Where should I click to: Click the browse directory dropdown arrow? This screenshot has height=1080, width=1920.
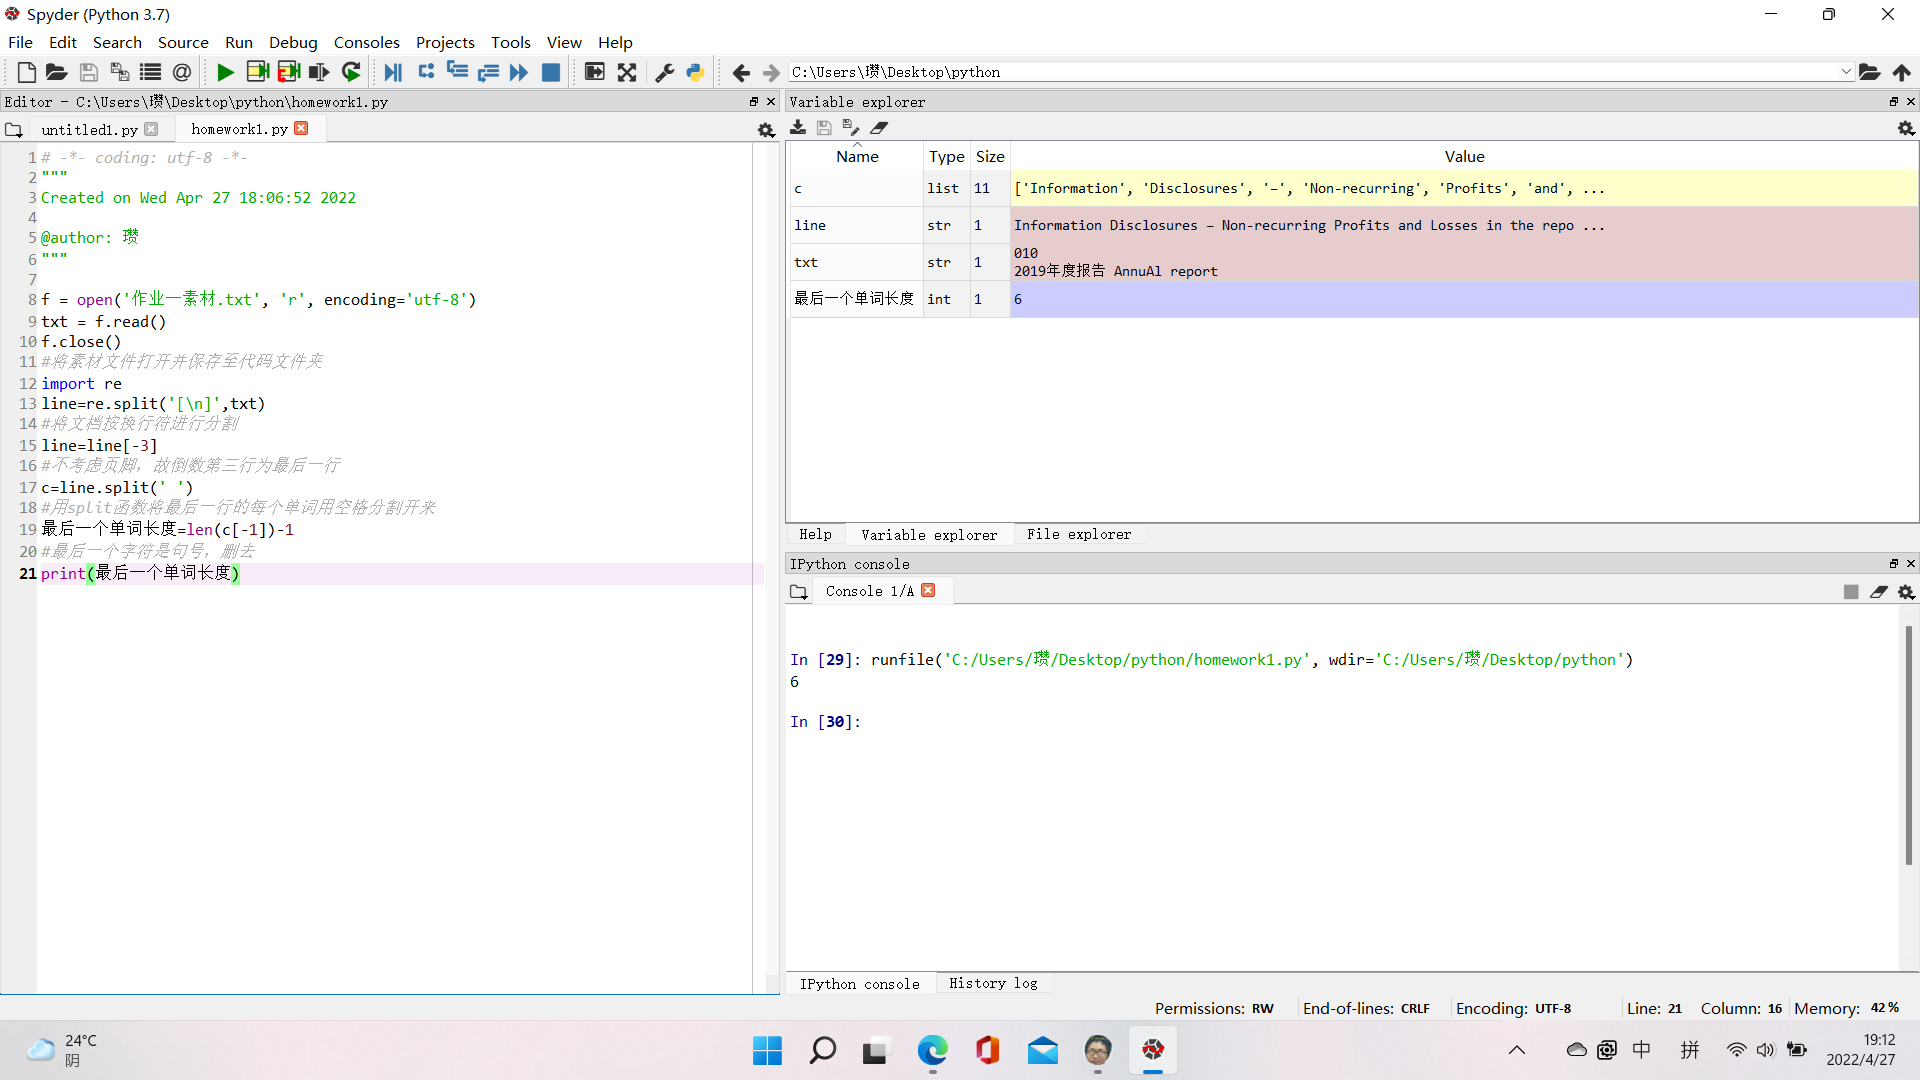click(1846, 71)
